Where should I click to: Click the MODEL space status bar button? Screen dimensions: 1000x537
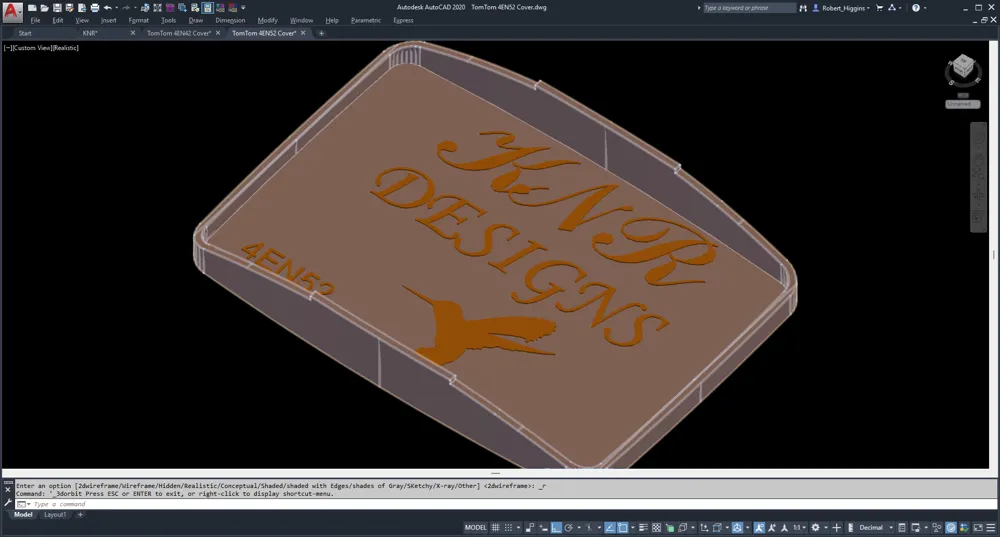(x=475, y=527)
